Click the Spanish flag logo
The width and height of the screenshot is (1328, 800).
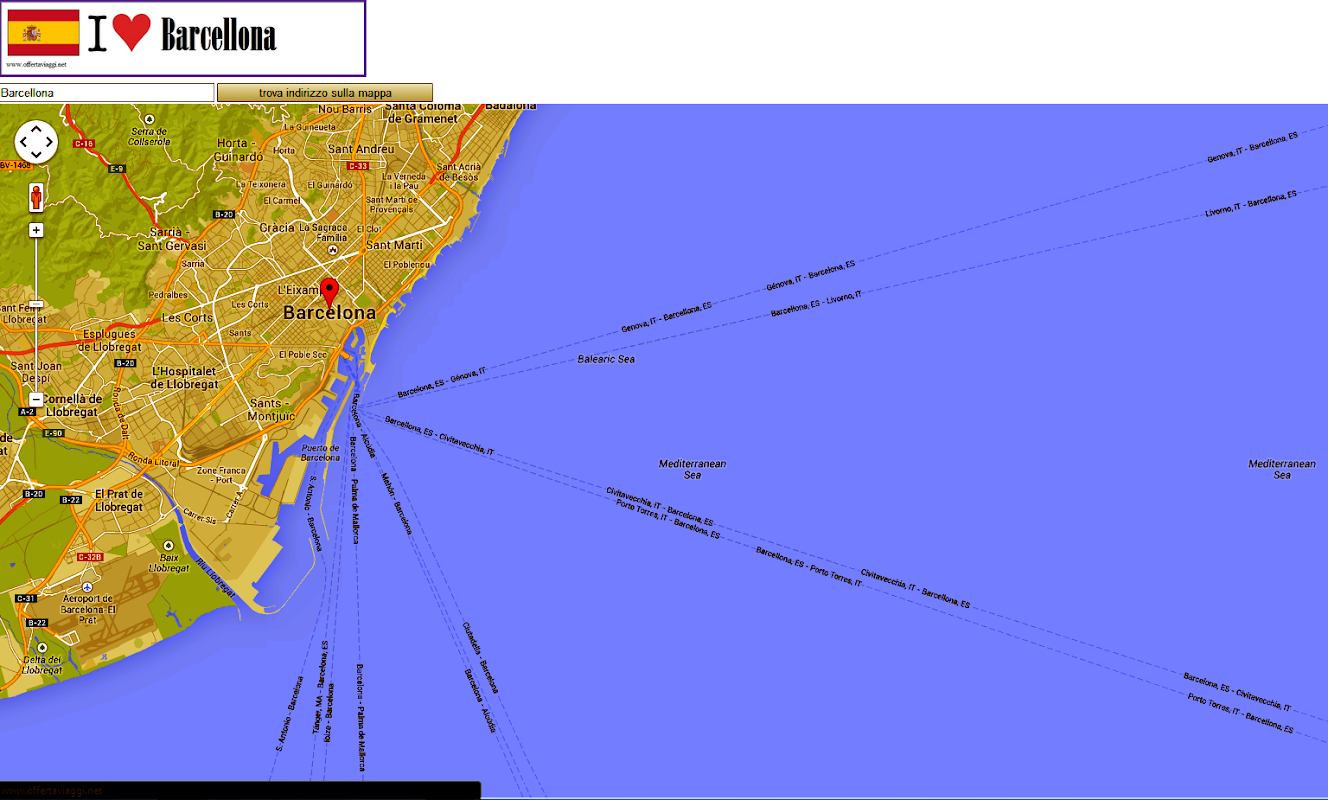[43, 33]
